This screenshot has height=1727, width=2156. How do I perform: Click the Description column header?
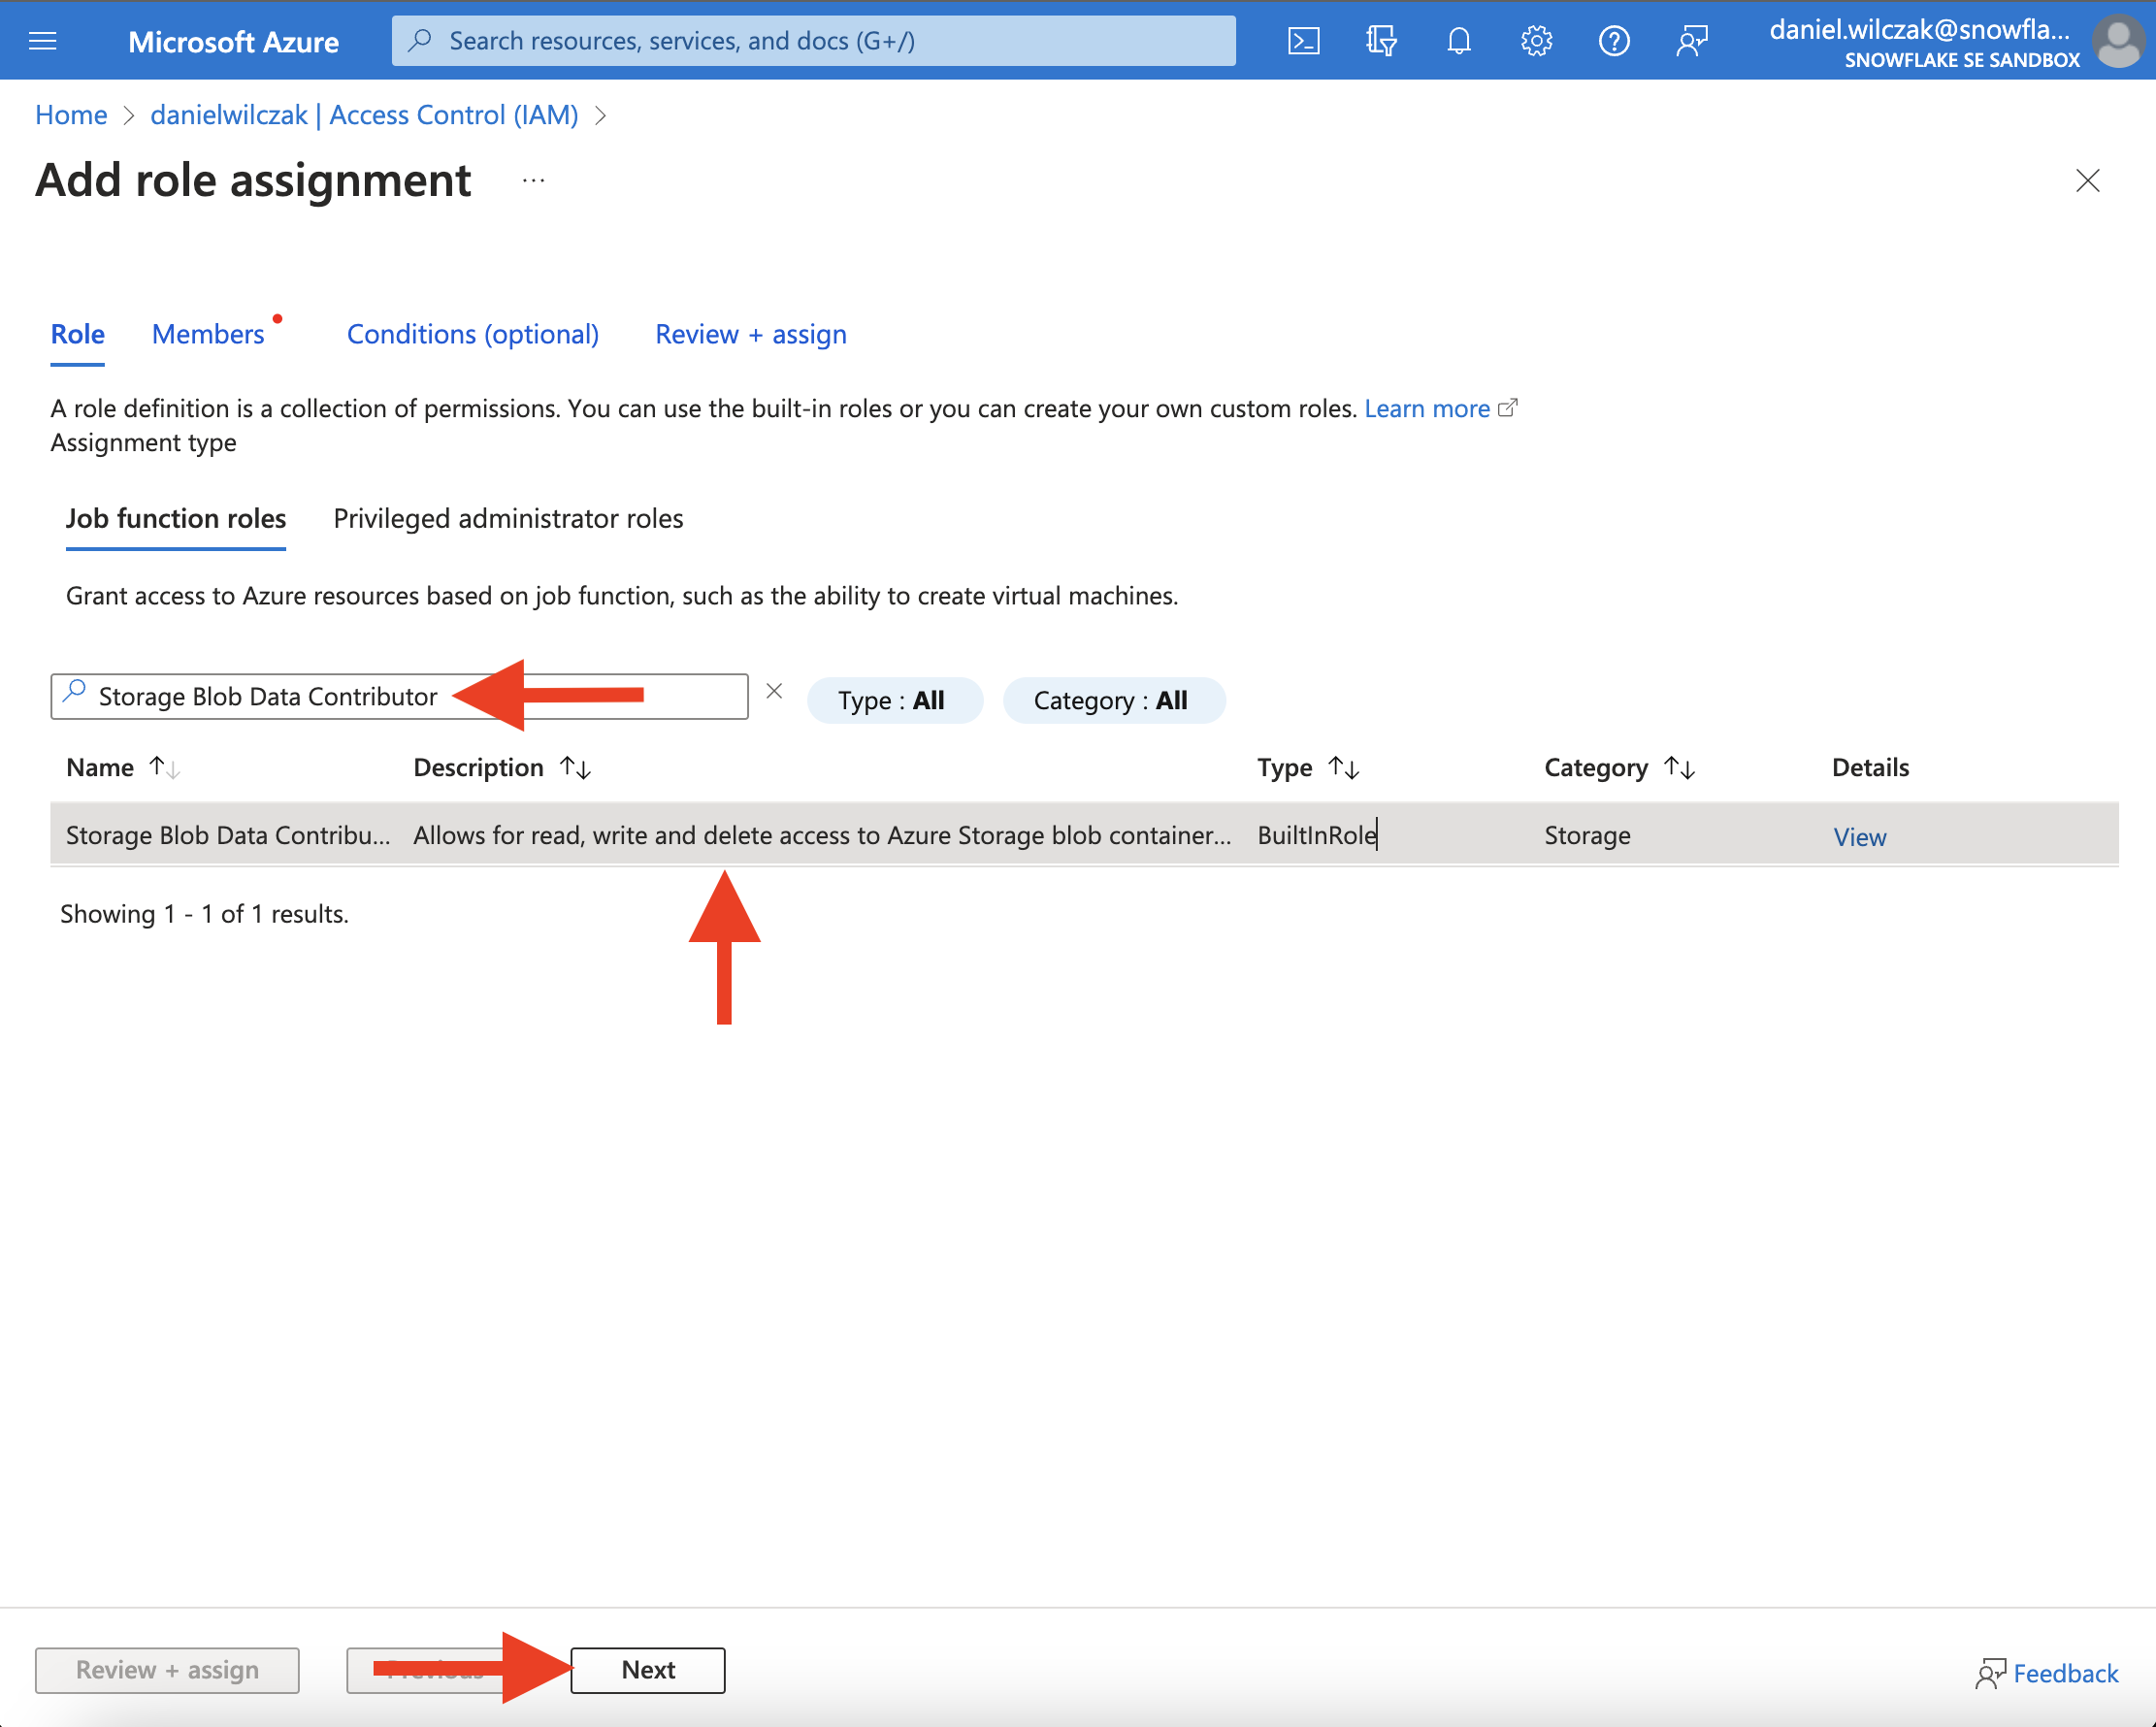coord(478,768)
